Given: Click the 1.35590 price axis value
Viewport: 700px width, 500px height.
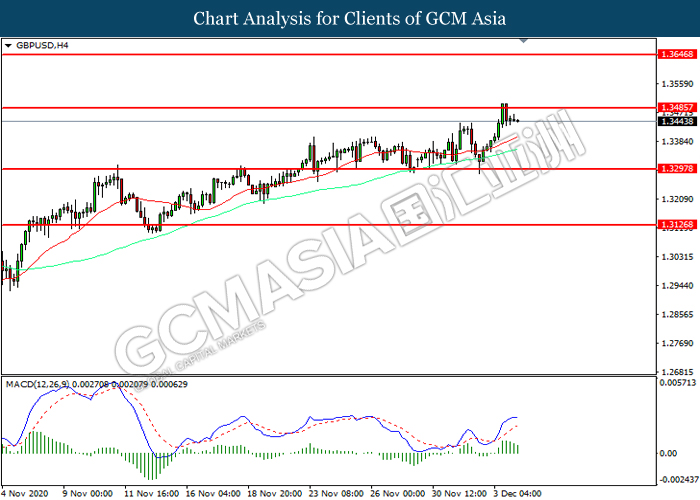Looking at the screenshot, I should [677, 84].
